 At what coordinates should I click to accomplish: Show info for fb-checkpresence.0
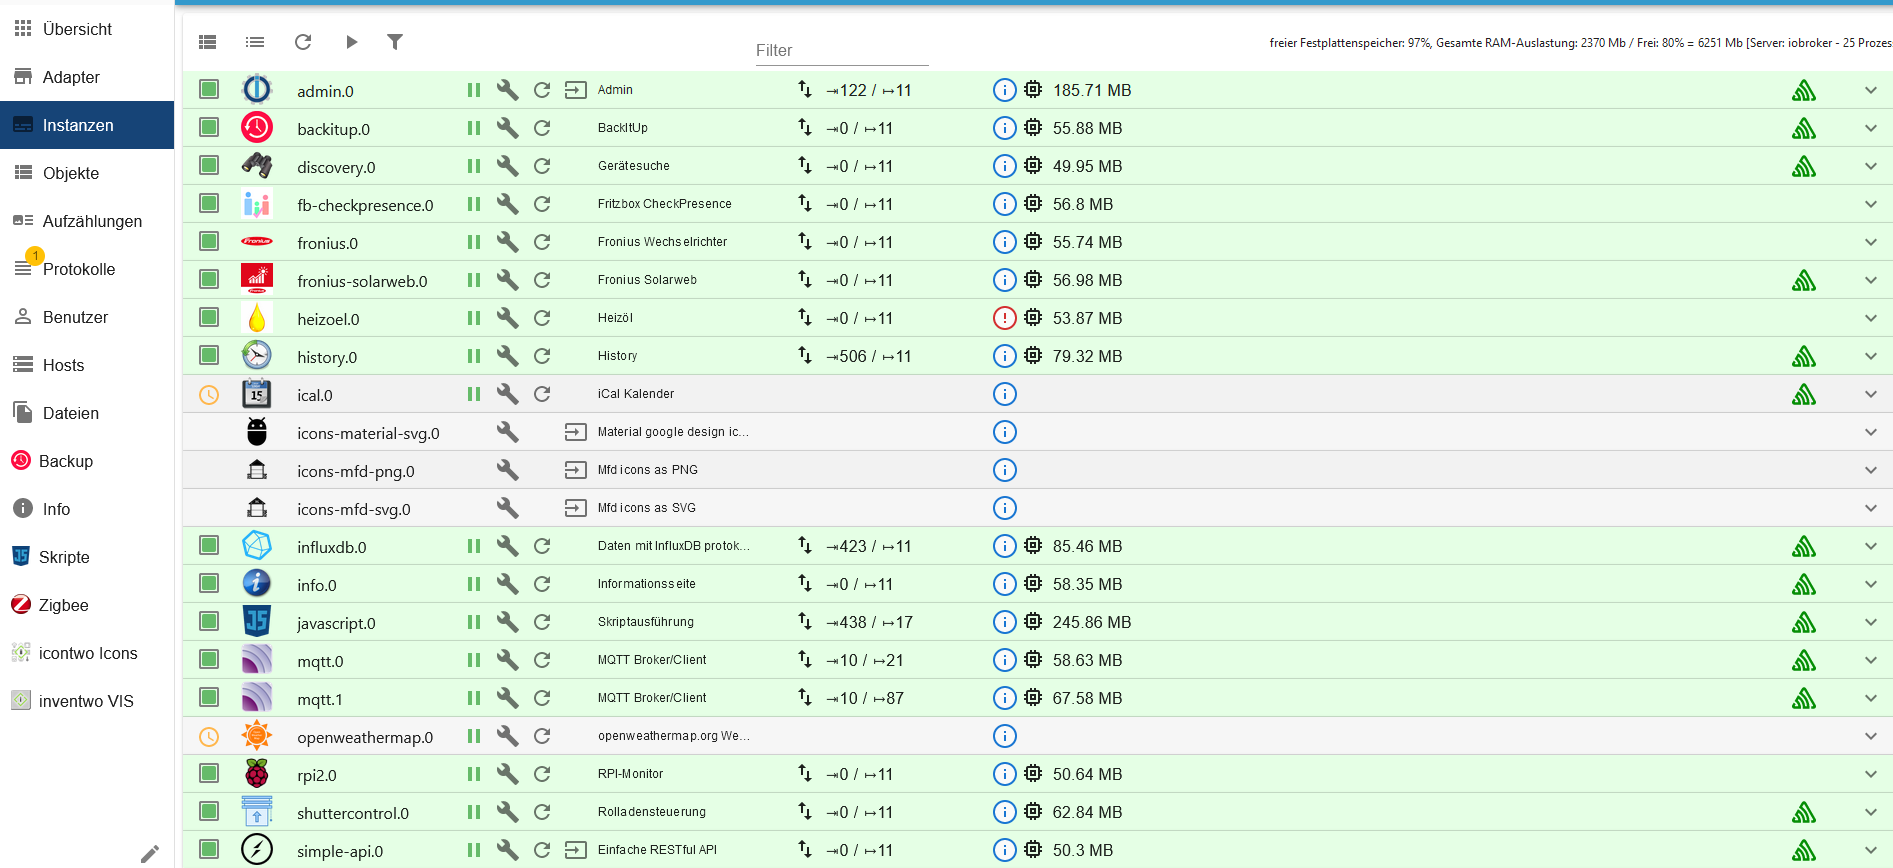1005,204
